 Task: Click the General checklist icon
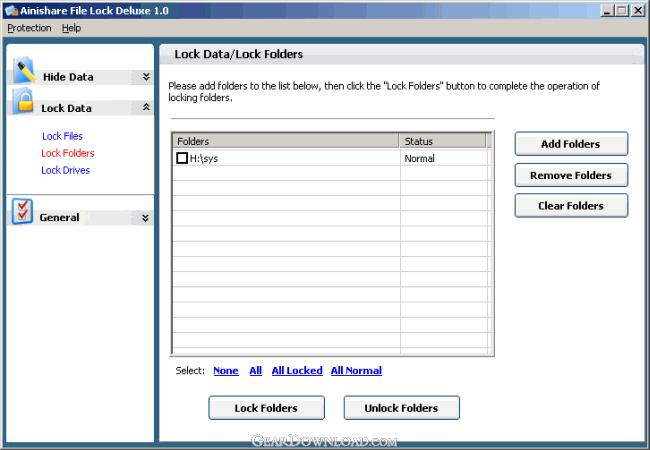coord(22,211)
